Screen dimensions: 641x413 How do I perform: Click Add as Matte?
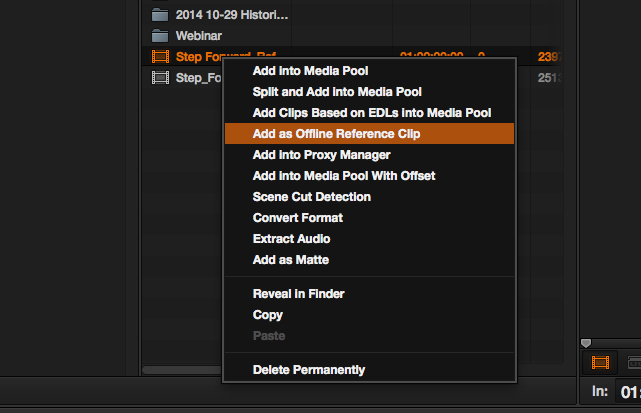click(x=290, y=260)
